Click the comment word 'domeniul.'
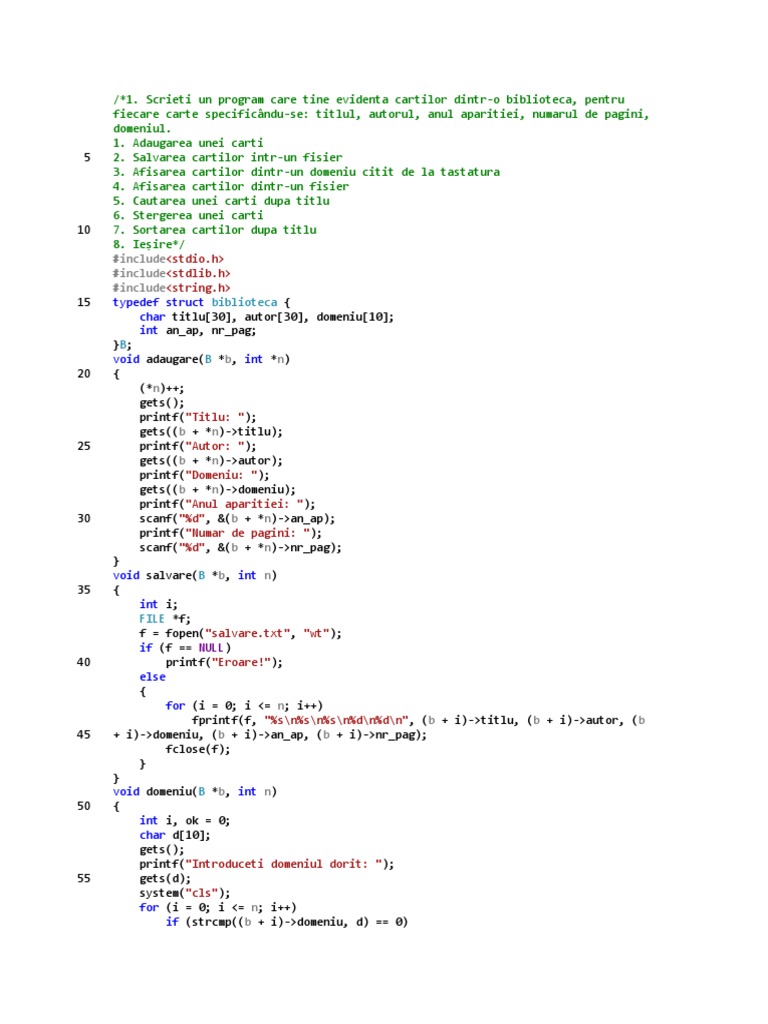This screenshot has height=1024, width=768. coord(142,129)
